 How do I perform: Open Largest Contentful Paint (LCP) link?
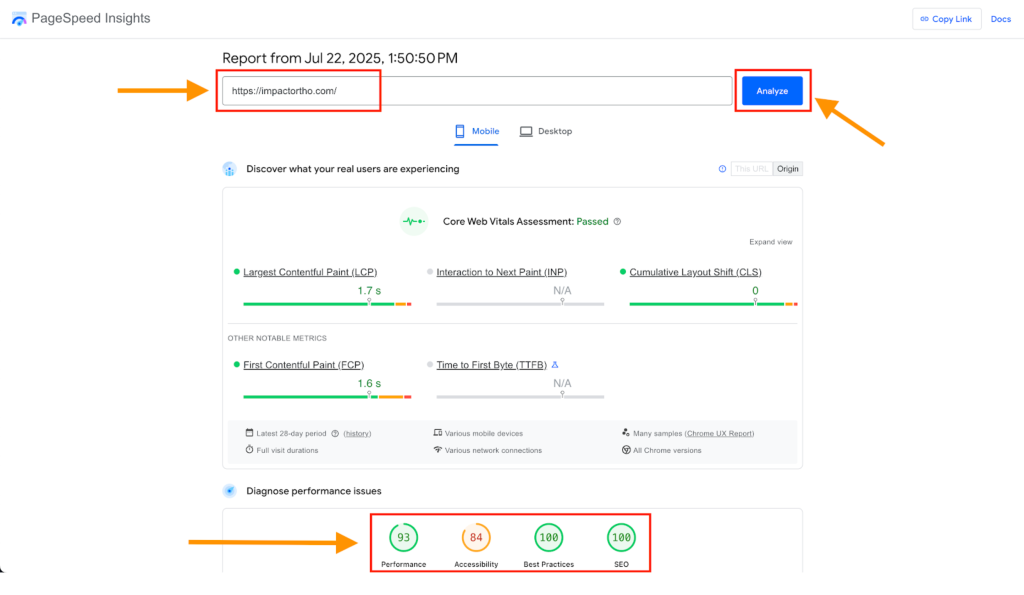click(310, 272)
